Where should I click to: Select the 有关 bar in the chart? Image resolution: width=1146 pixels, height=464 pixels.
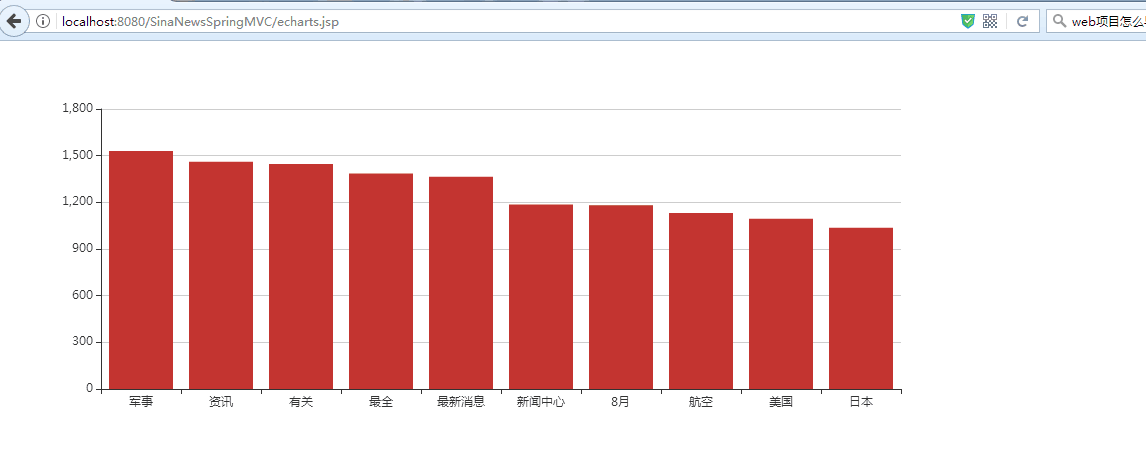pos(301,277)
